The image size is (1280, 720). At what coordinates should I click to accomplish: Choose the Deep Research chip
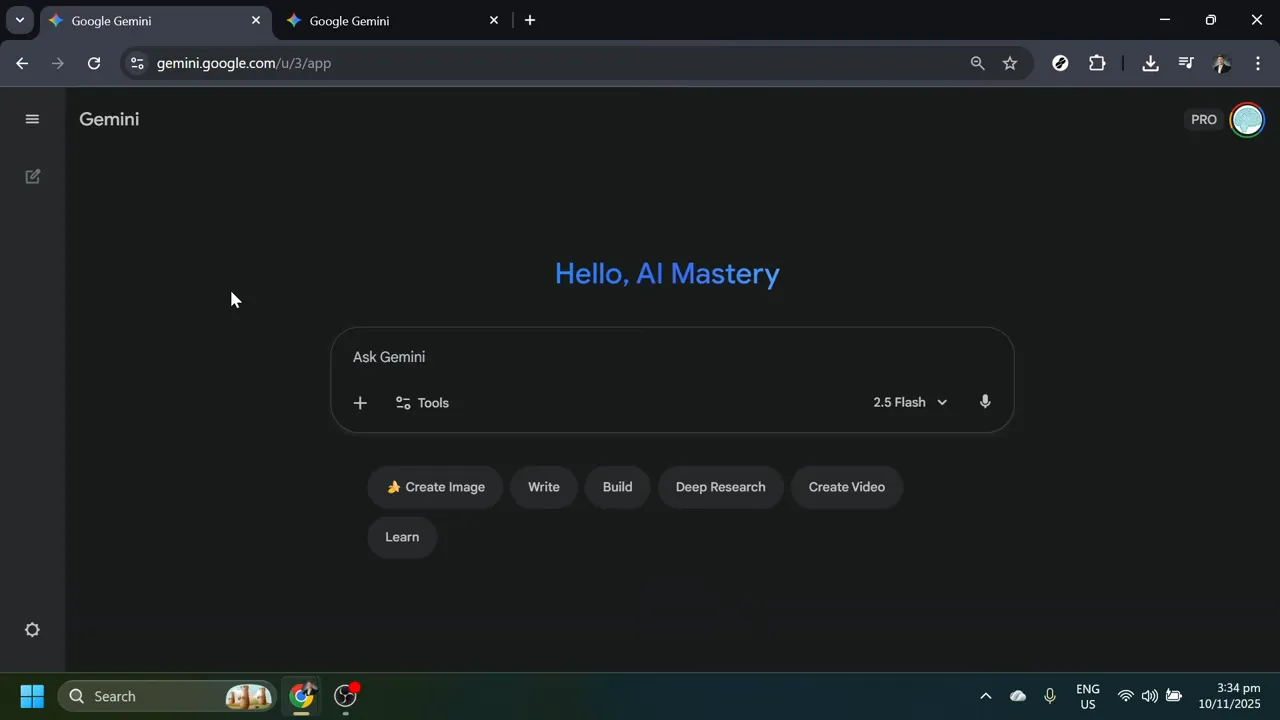click(720, 487)
